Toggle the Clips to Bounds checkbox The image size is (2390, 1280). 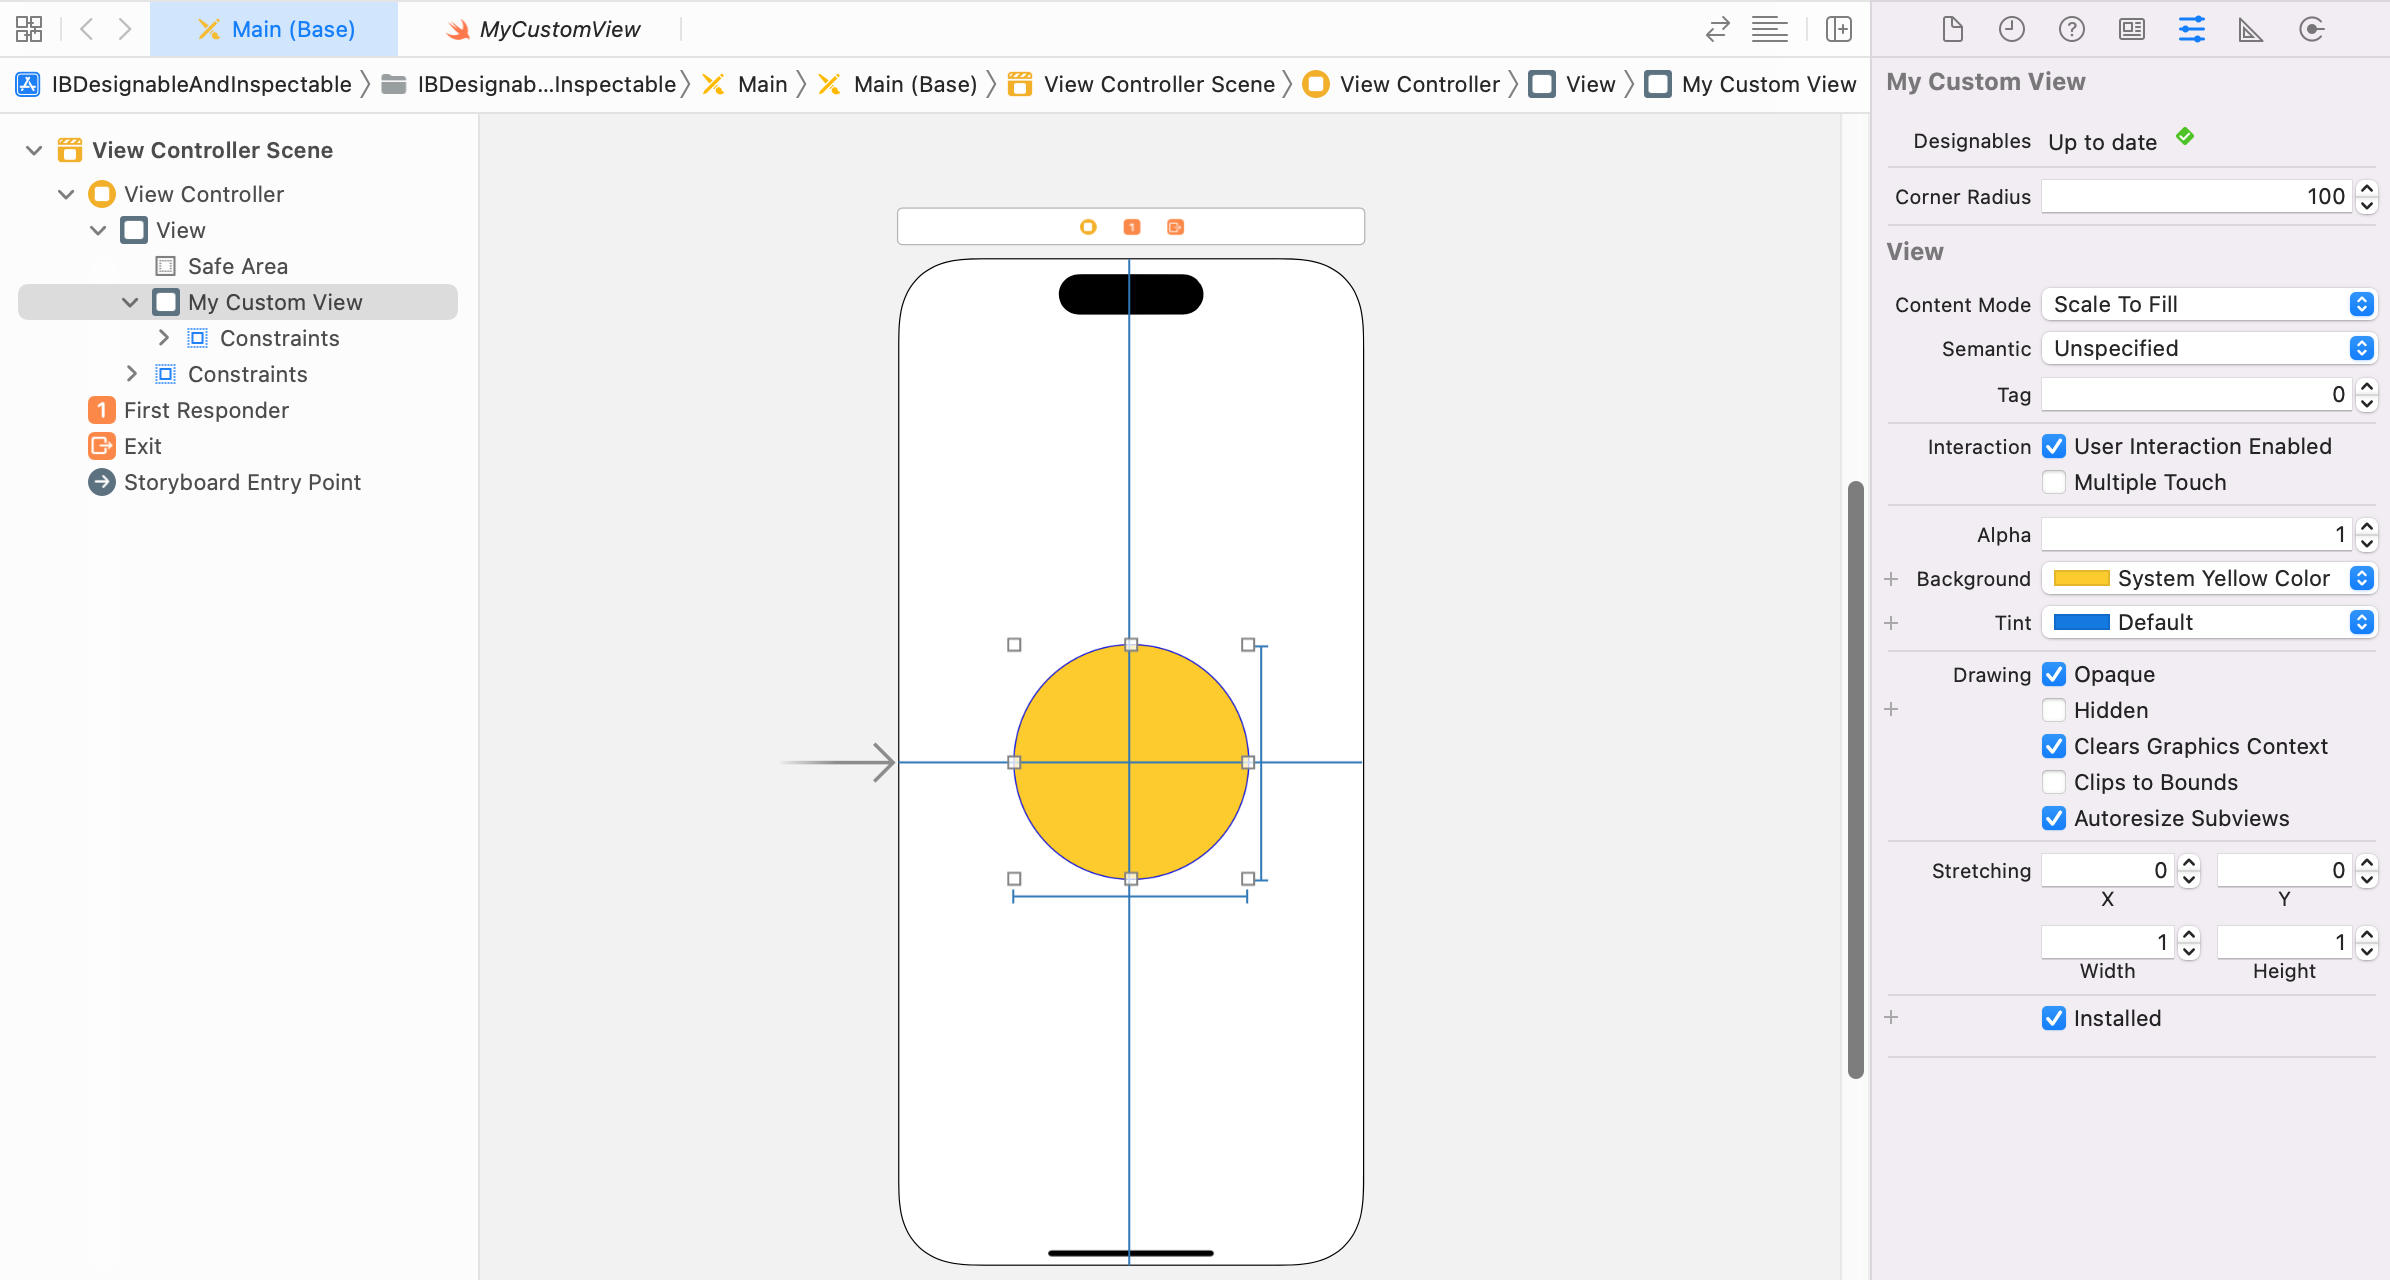click(x=2054, y=782)
